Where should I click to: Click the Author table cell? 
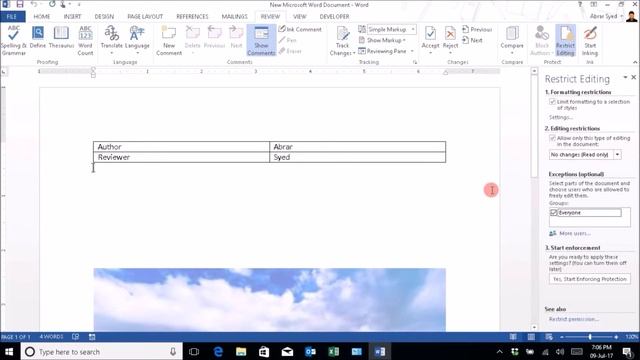click(181, 147)
